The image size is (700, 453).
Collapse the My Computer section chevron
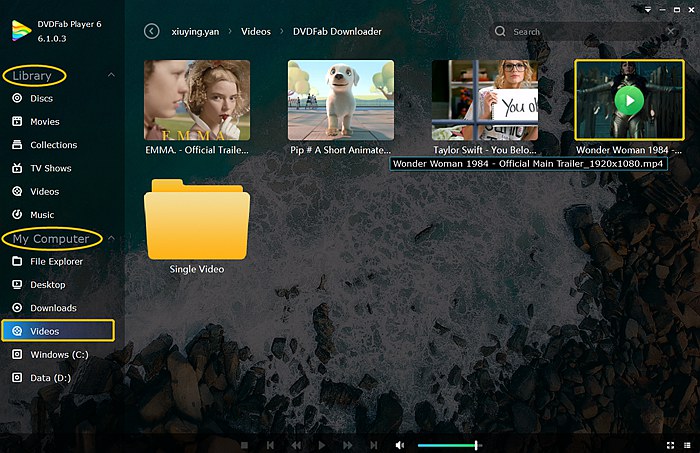(x=111, y=238)
